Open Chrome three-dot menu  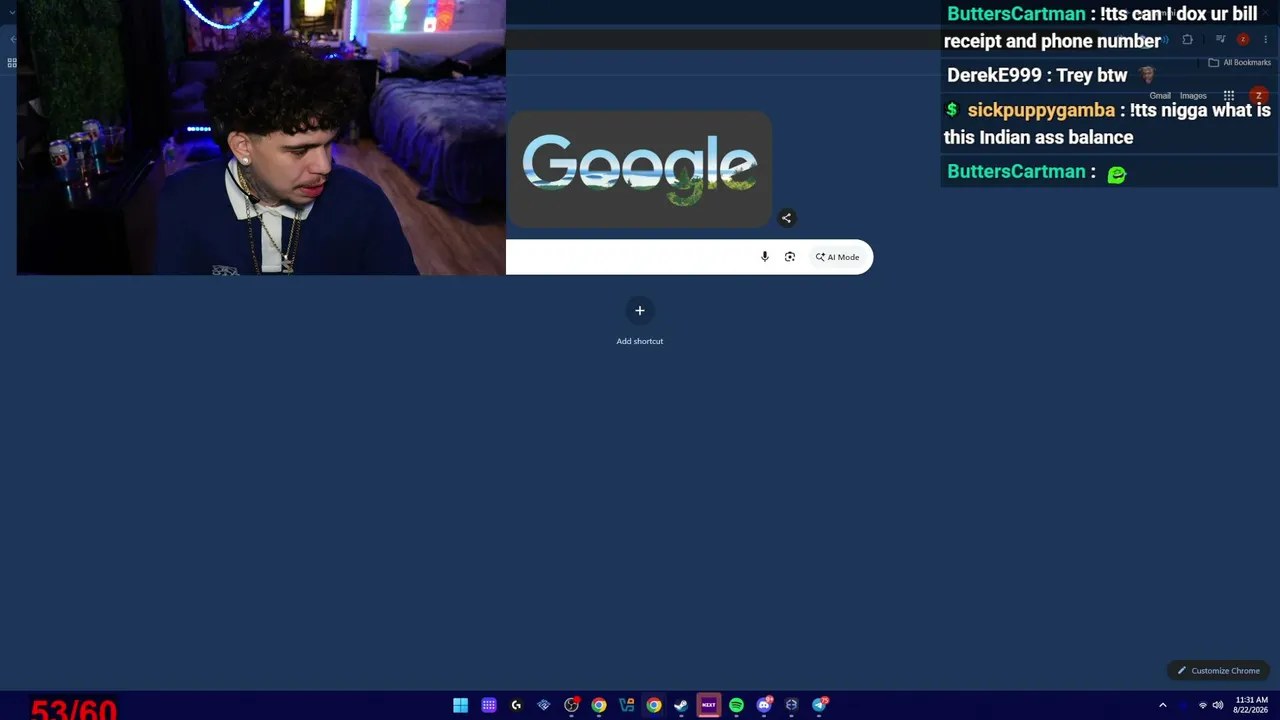pos(1265,40)
